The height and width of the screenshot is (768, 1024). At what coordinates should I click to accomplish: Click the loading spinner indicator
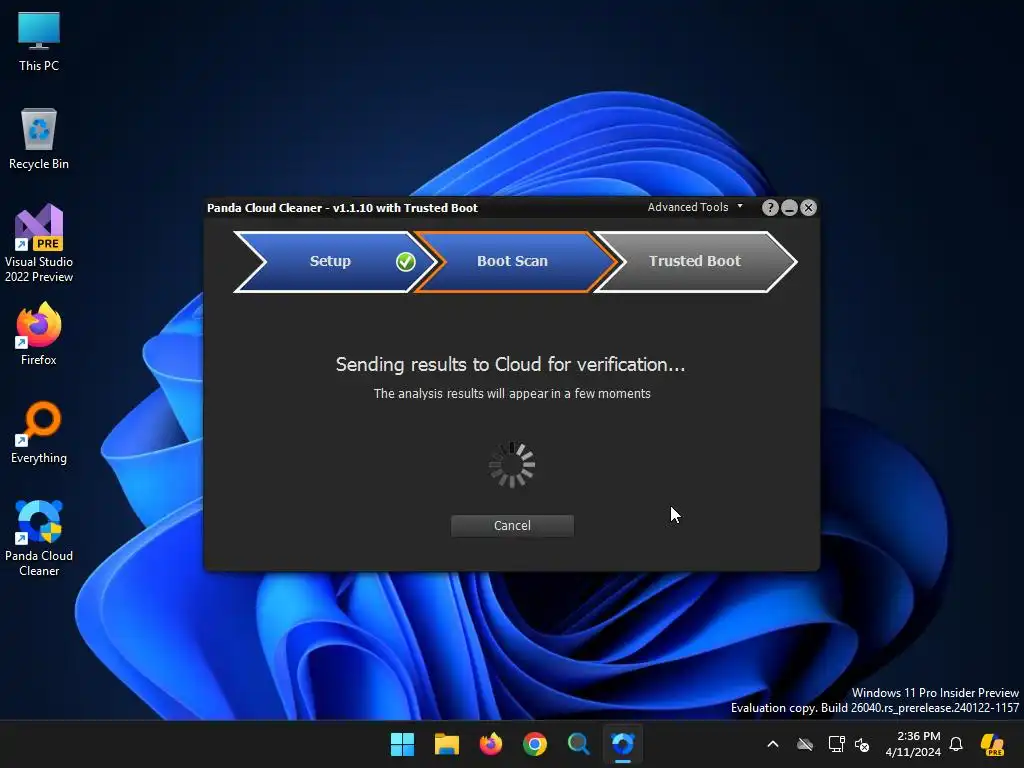[x=512, y=465]
